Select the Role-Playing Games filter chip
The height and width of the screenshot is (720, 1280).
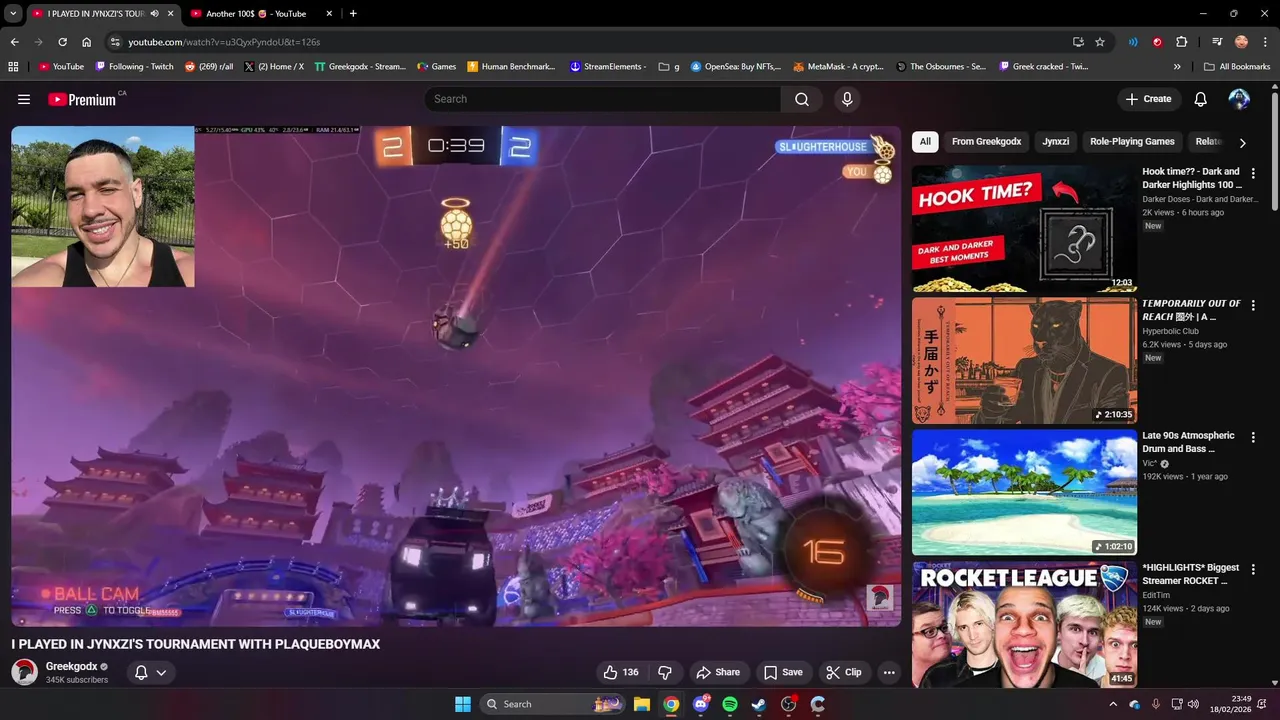1132,142
